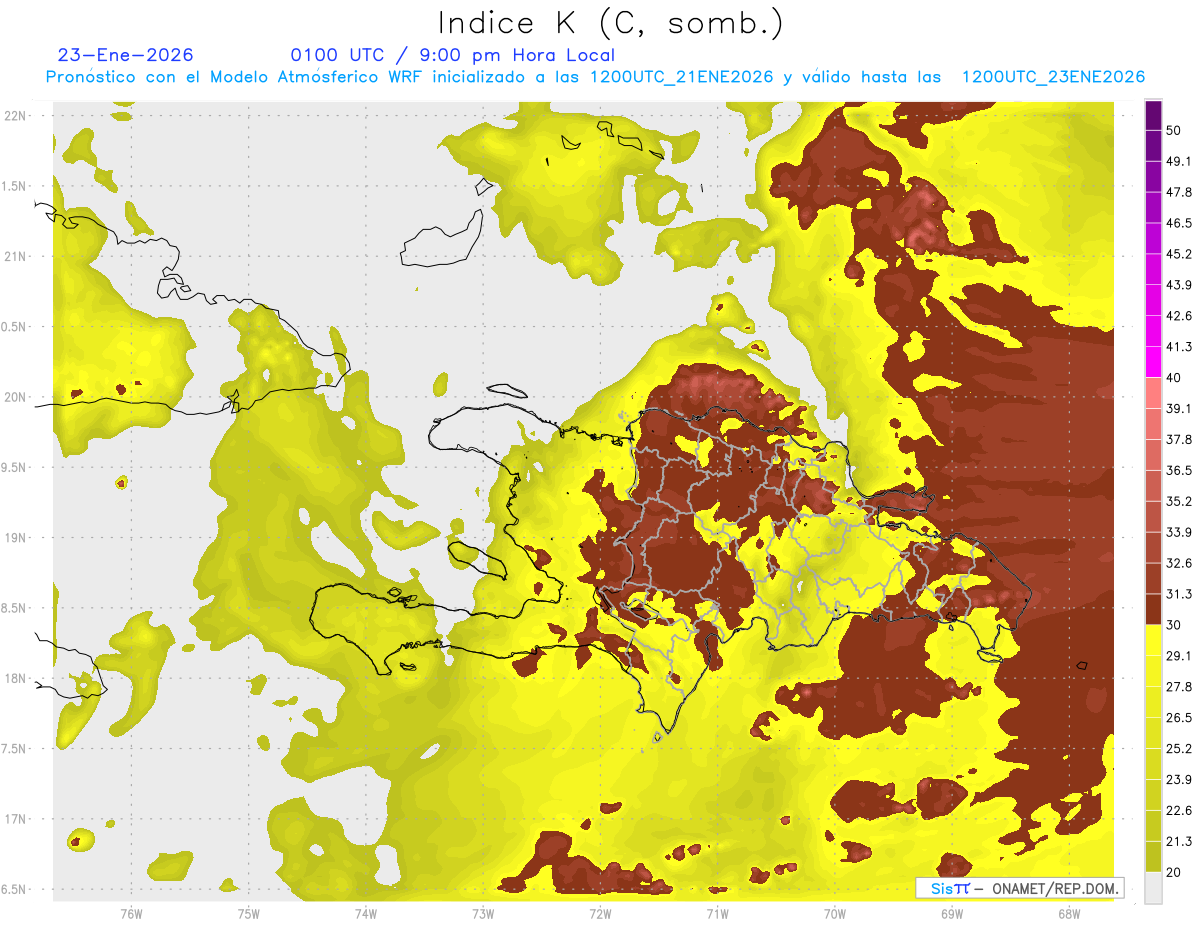
Task: Click the "9.5N" latitude label
Action: [15, 468]
